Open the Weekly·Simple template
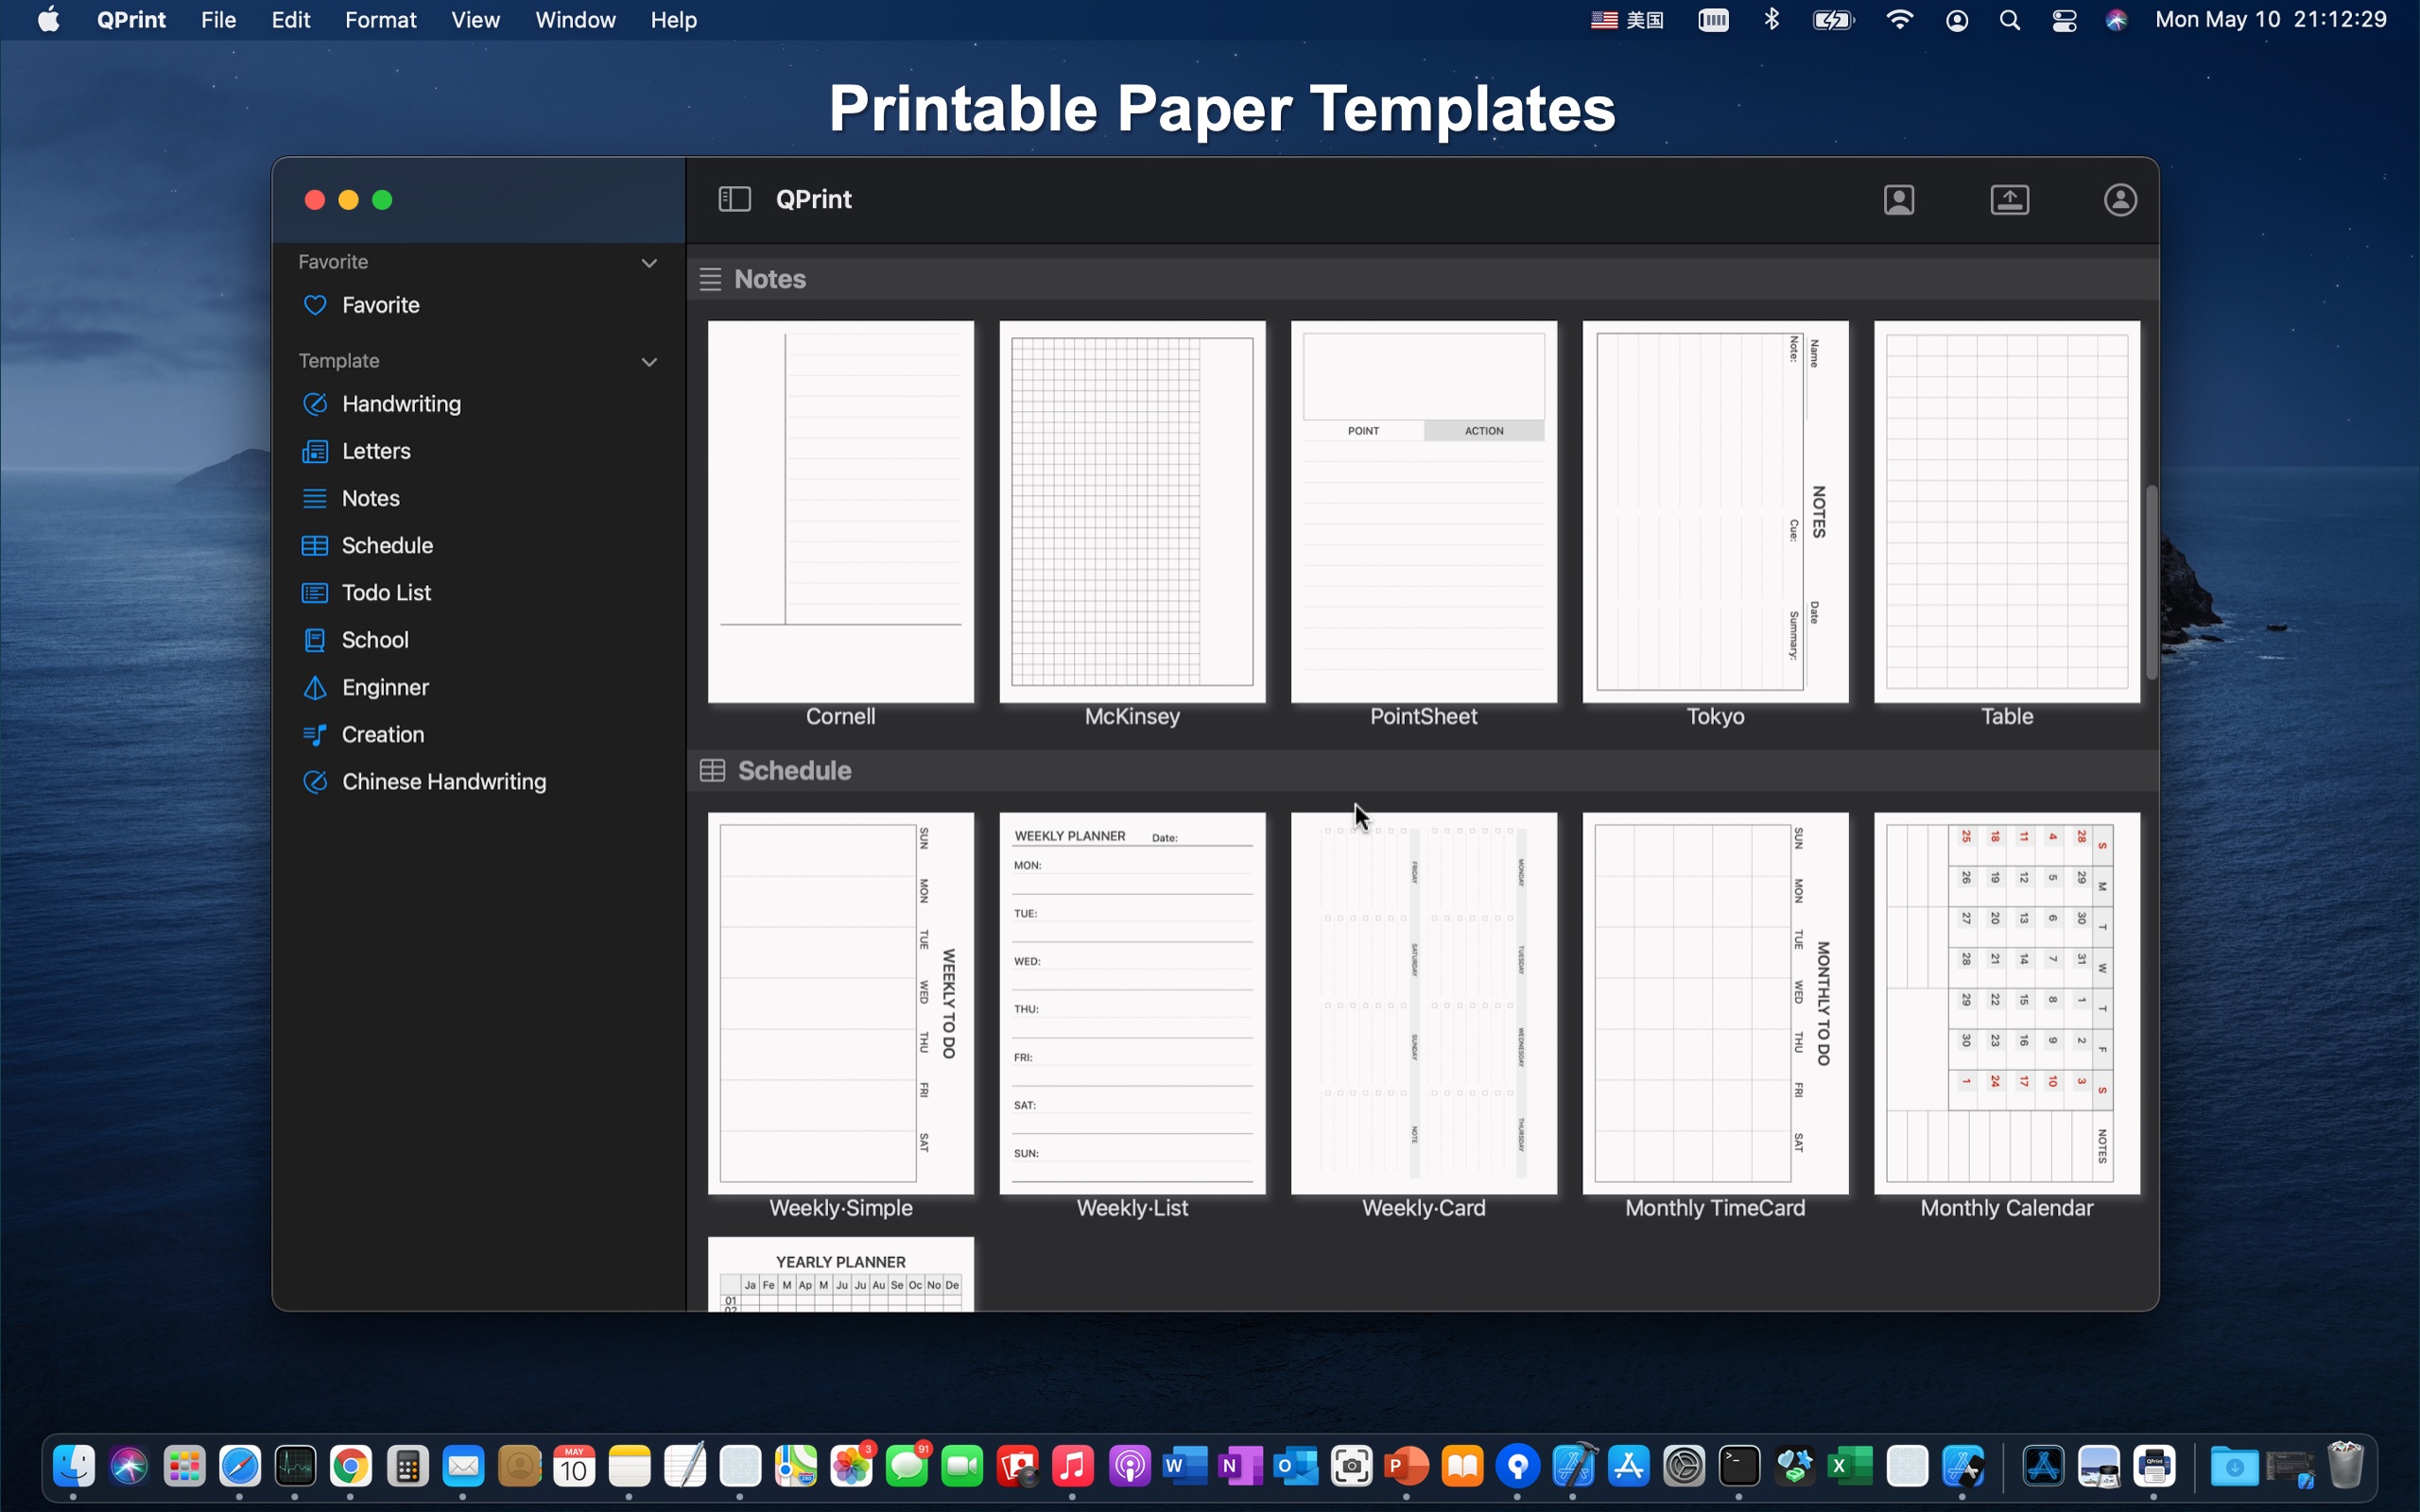 (x=840, y=1003)
